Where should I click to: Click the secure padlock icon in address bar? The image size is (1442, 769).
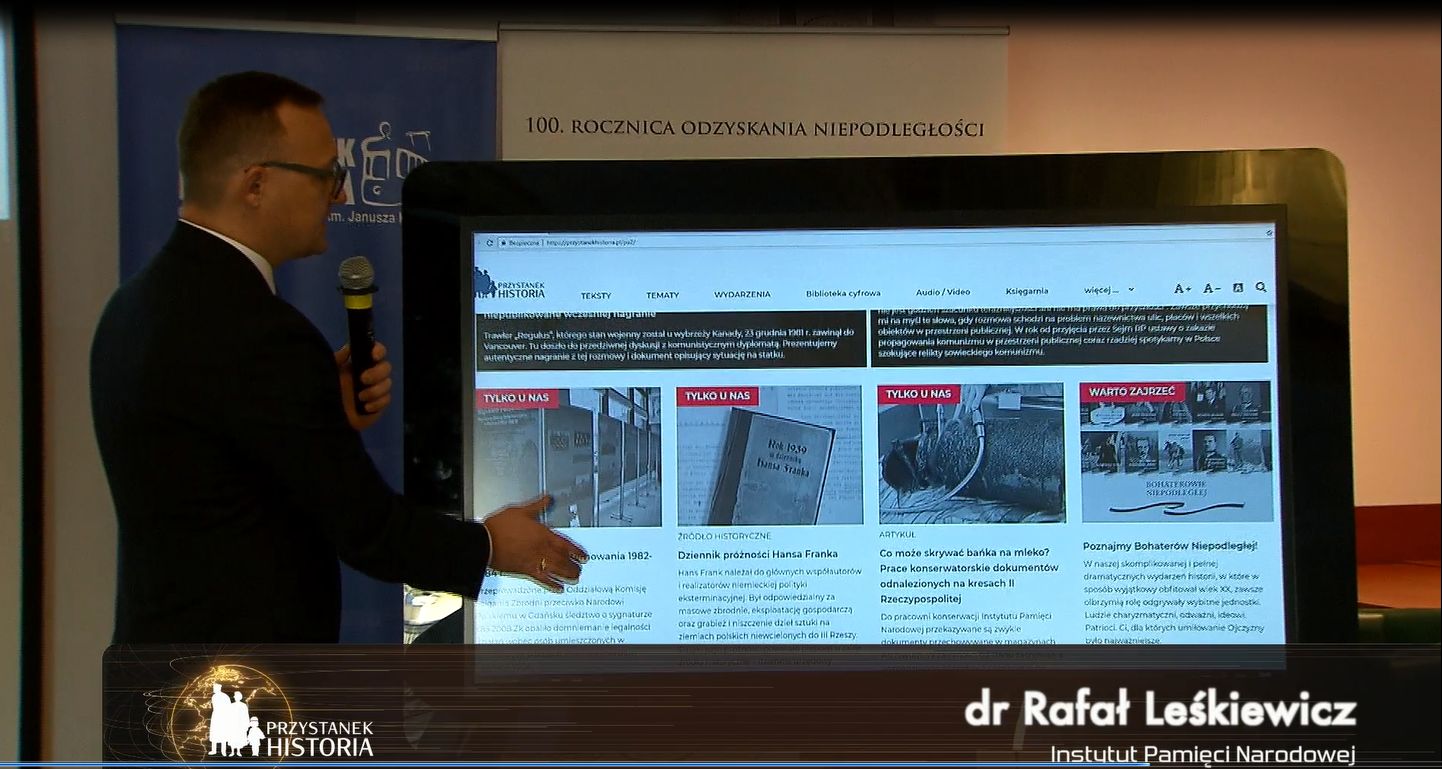(x=502, y=242)
